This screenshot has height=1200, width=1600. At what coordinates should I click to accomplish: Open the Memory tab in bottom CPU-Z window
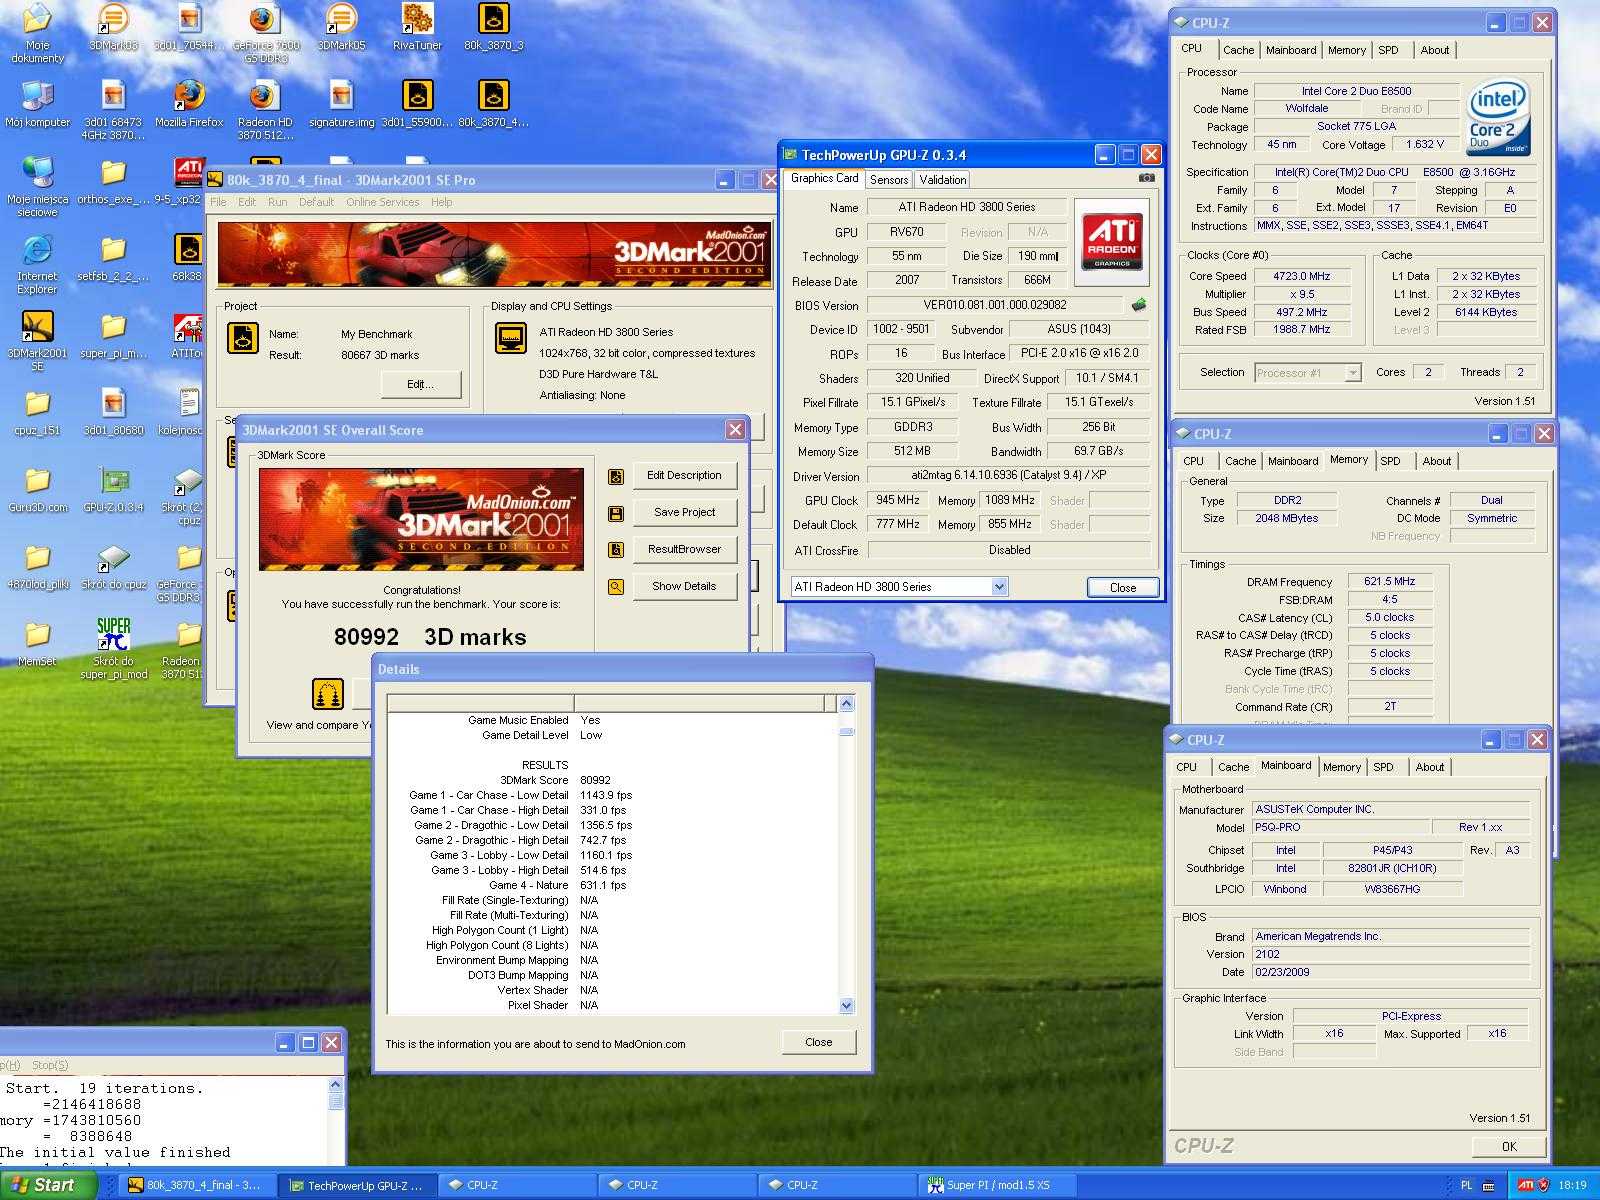point(1341,767)
